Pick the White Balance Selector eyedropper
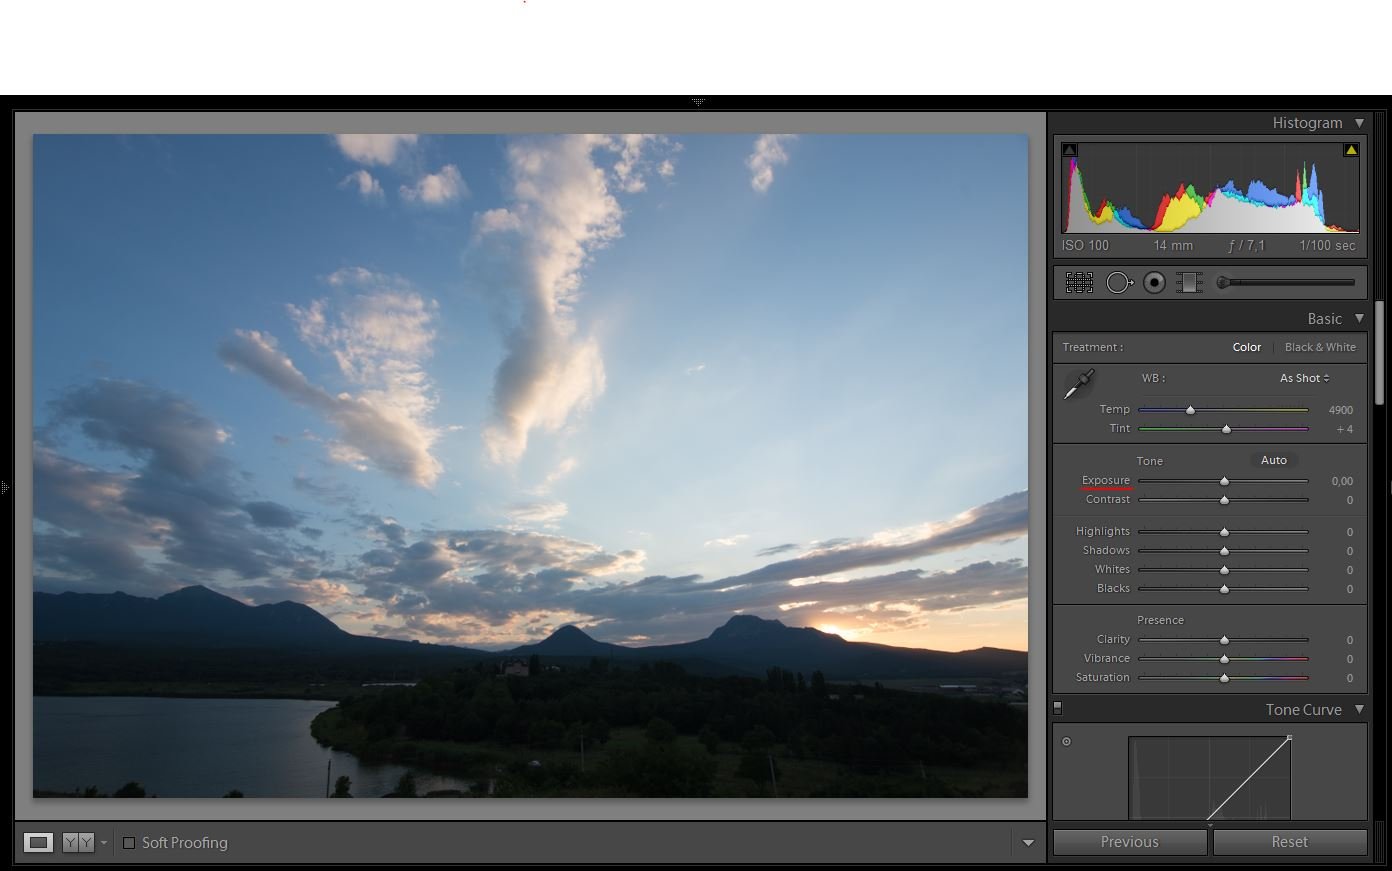Image resolution: width=1392 pixels, height=871 pixels. pos(1079,385)
